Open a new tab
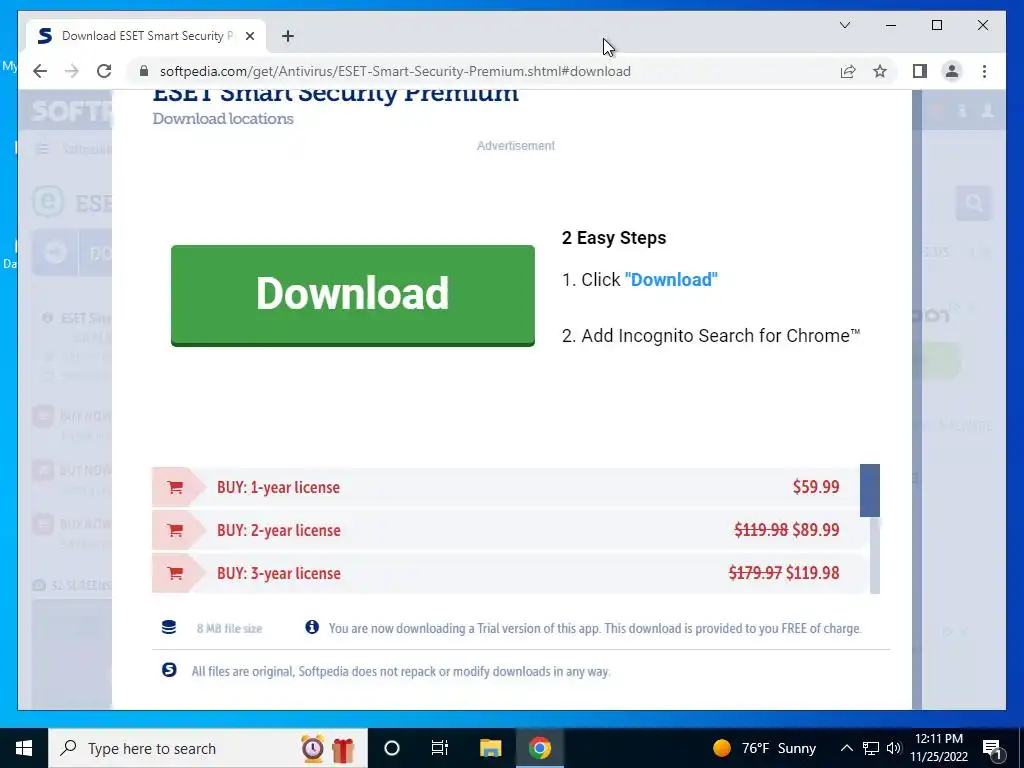Image resolution: width=1024 pixels, height=768 pixels. point(288,36)
